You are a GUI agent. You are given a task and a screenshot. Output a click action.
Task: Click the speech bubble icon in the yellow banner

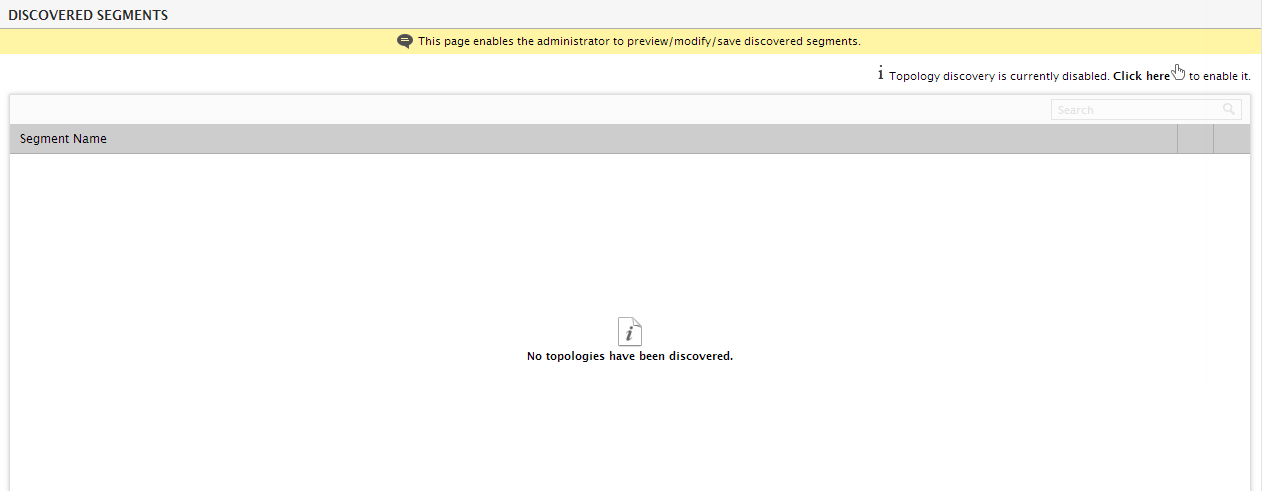[x=405, y=41]
